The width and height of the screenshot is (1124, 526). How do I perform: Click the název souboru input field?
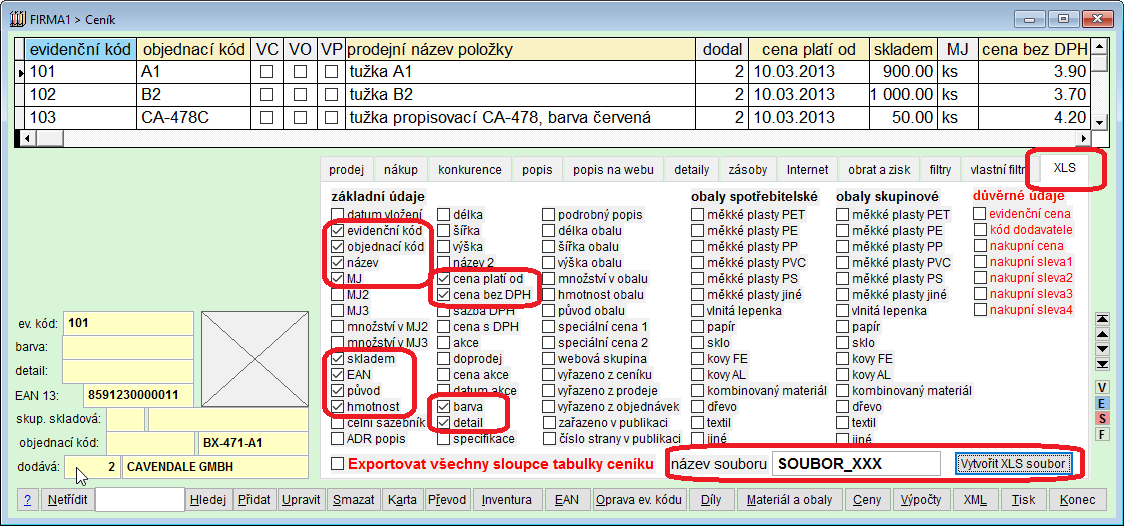[x=857, y=464]
